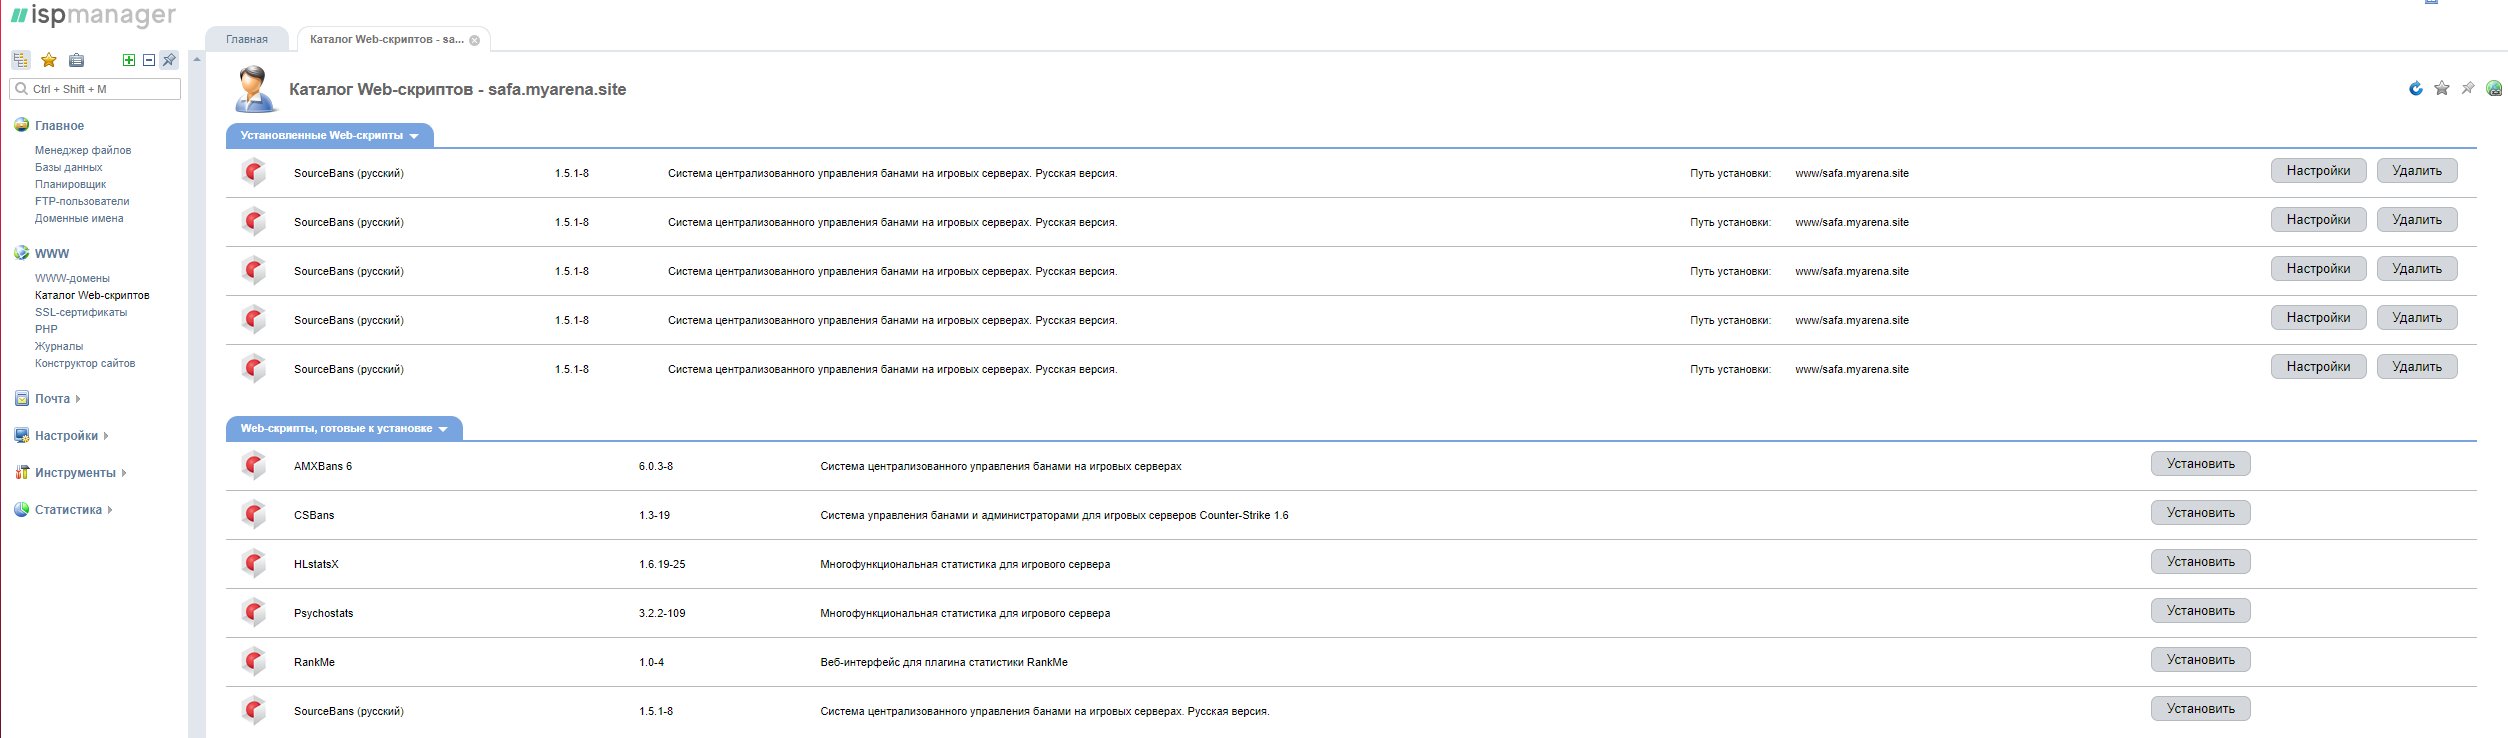Image resolution: width=2508 pixels, height=738 pixels.
Task: Click the Статистика pie chart icon
Action: 22,509
